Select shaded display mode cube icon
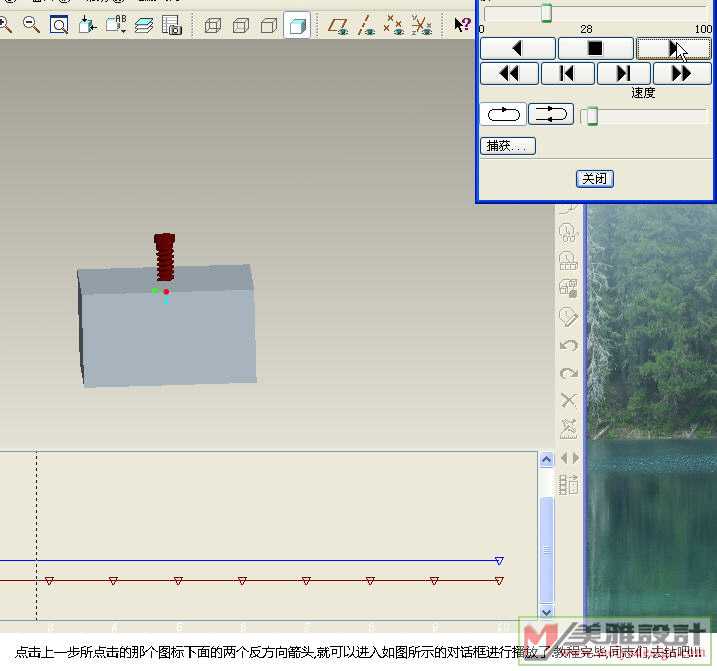717x671 pixels. [296, 25]
